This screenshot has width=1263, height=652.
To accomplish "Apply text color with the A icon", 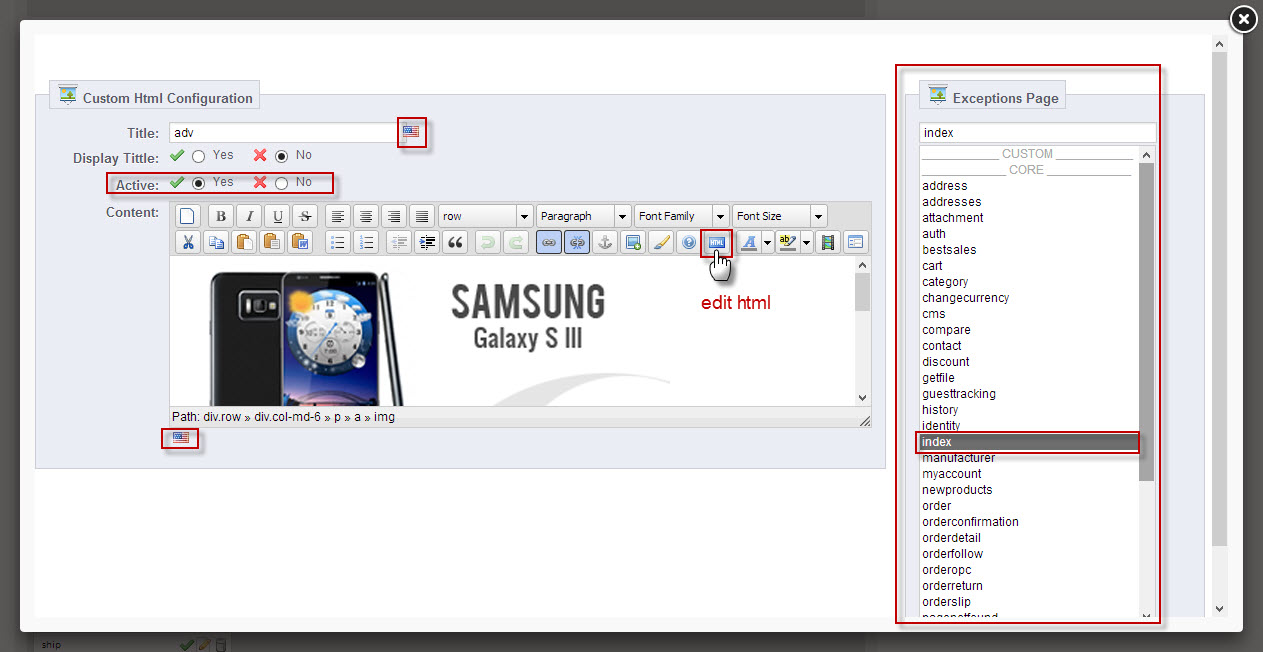I will click(x=749, y=242).
